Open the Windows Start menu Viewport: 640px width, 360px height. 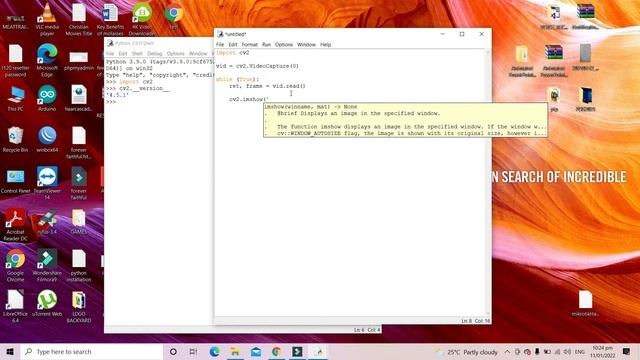point(10,351)
